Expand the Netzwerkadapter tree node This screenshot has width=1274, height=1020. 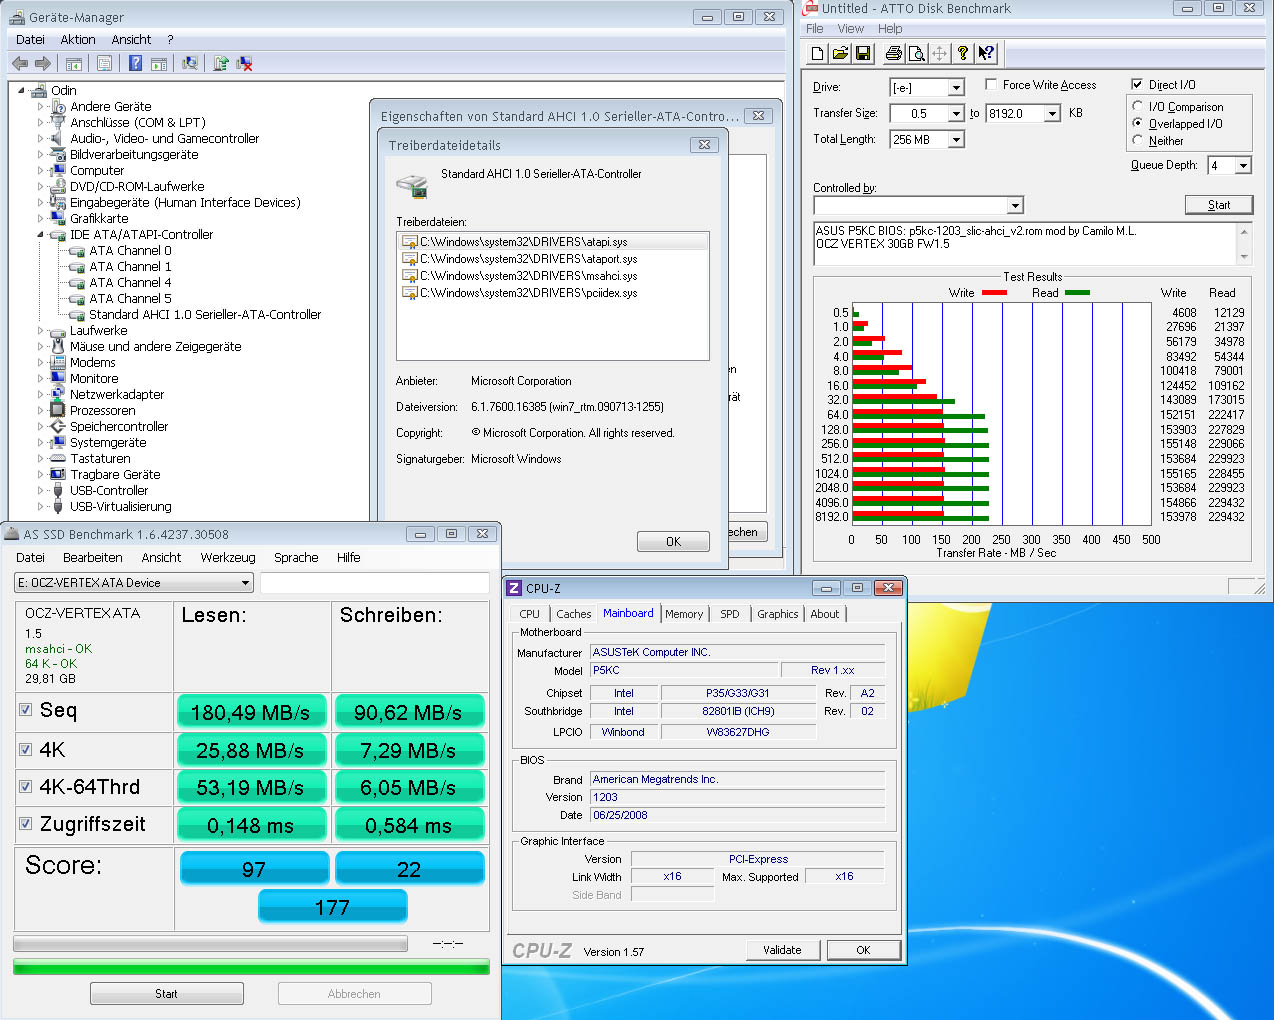tap(42, 394)
